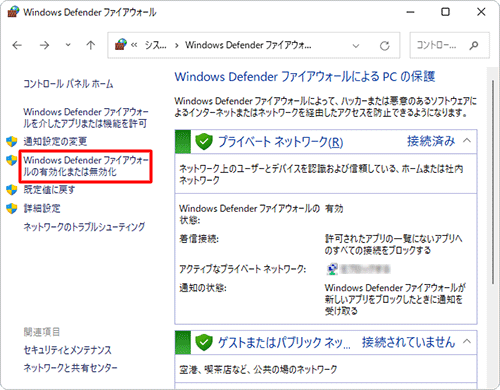Click the ゲストまたはパブリック ネッ... heading
The height and width of the screenshot is (390, 500).
coord(284,343)
